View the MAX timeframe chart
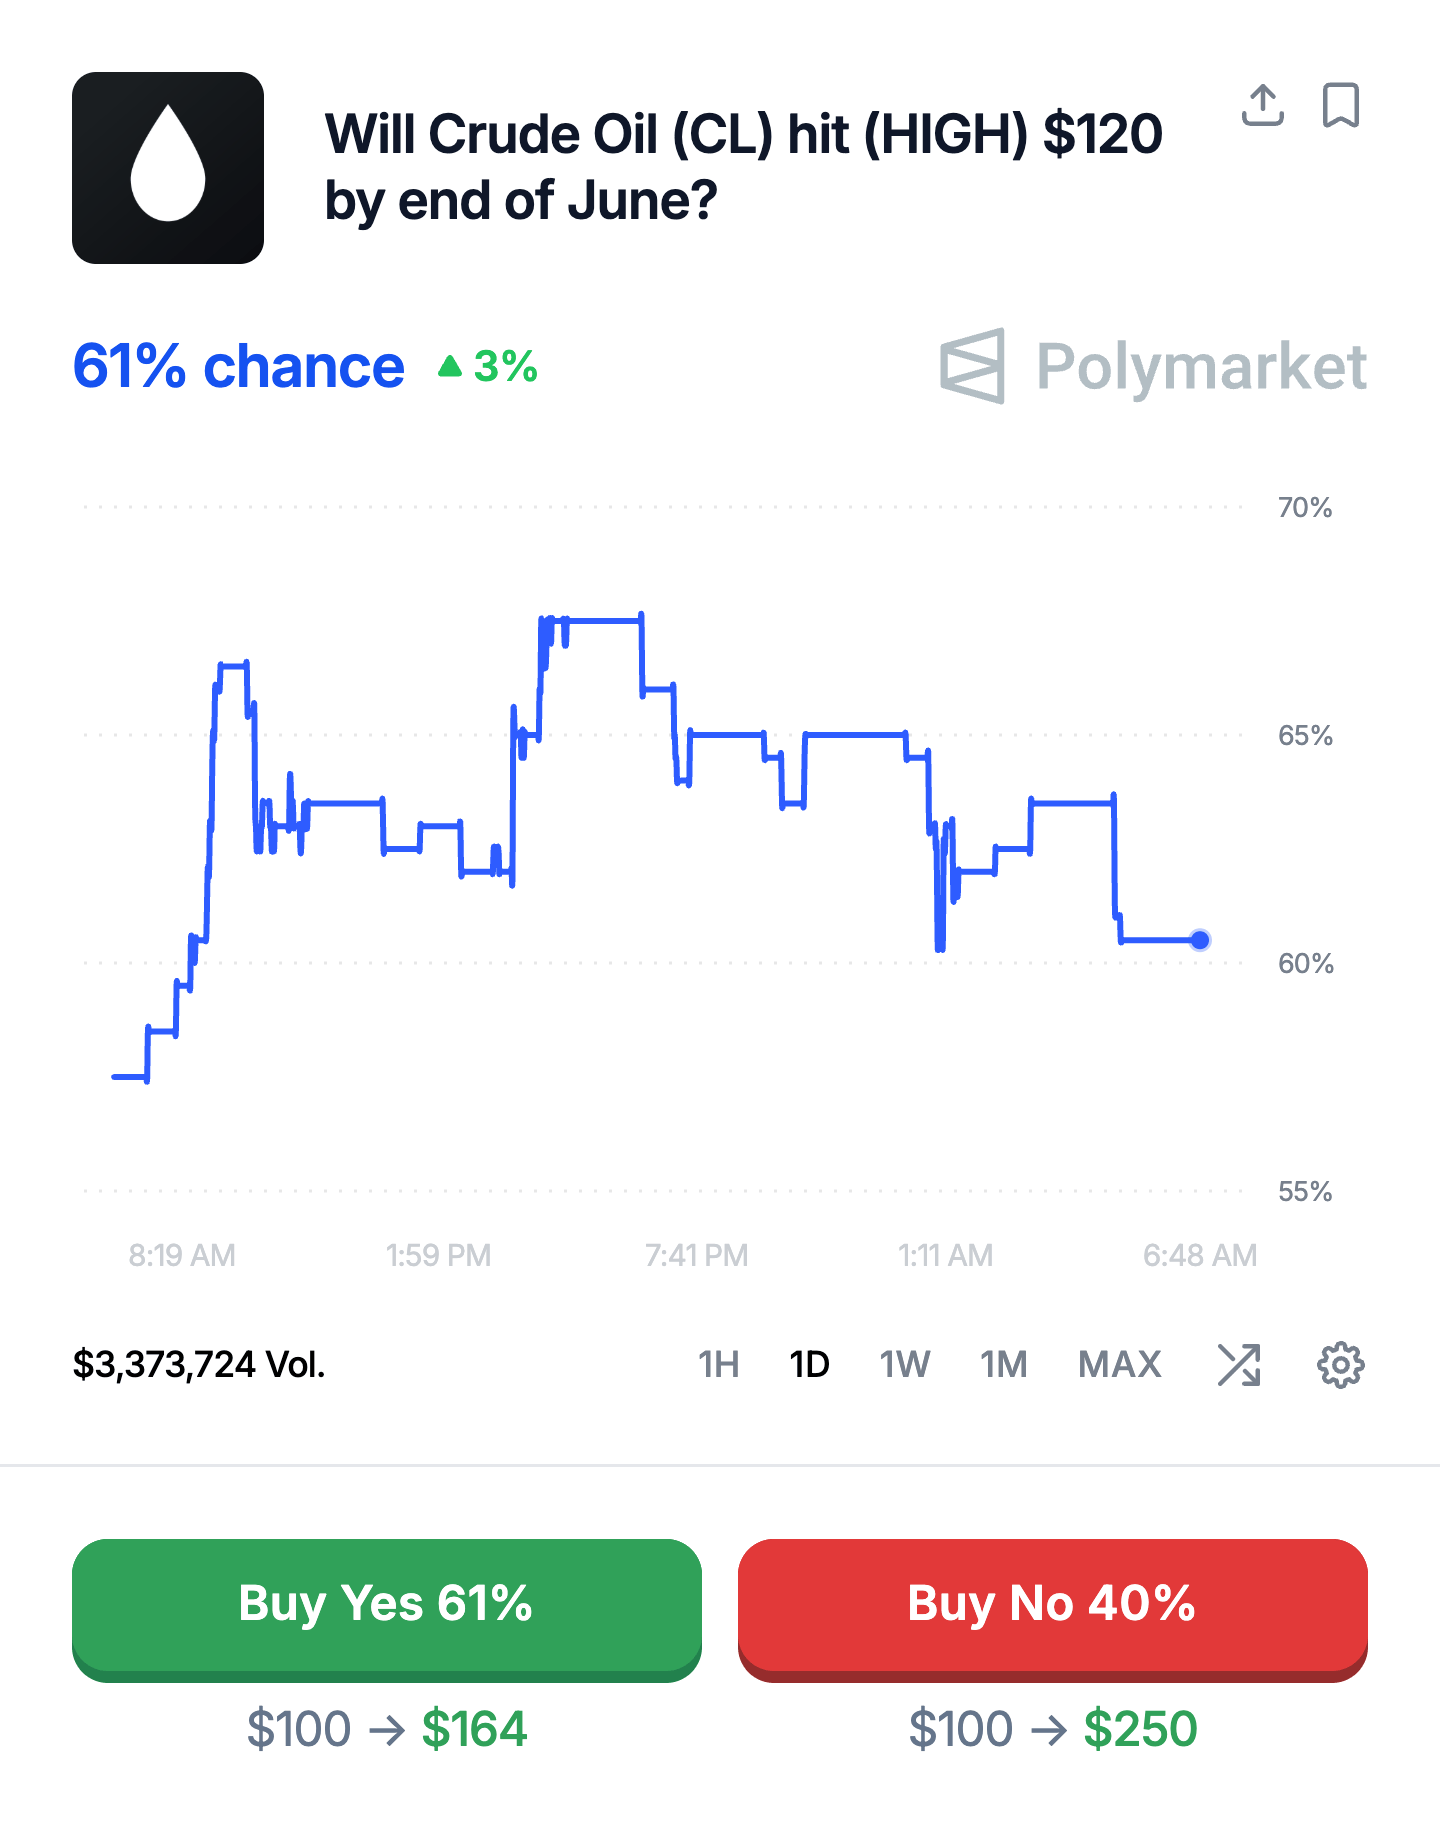This screenshot has width=1440, height=1839. [1119, 1364]
